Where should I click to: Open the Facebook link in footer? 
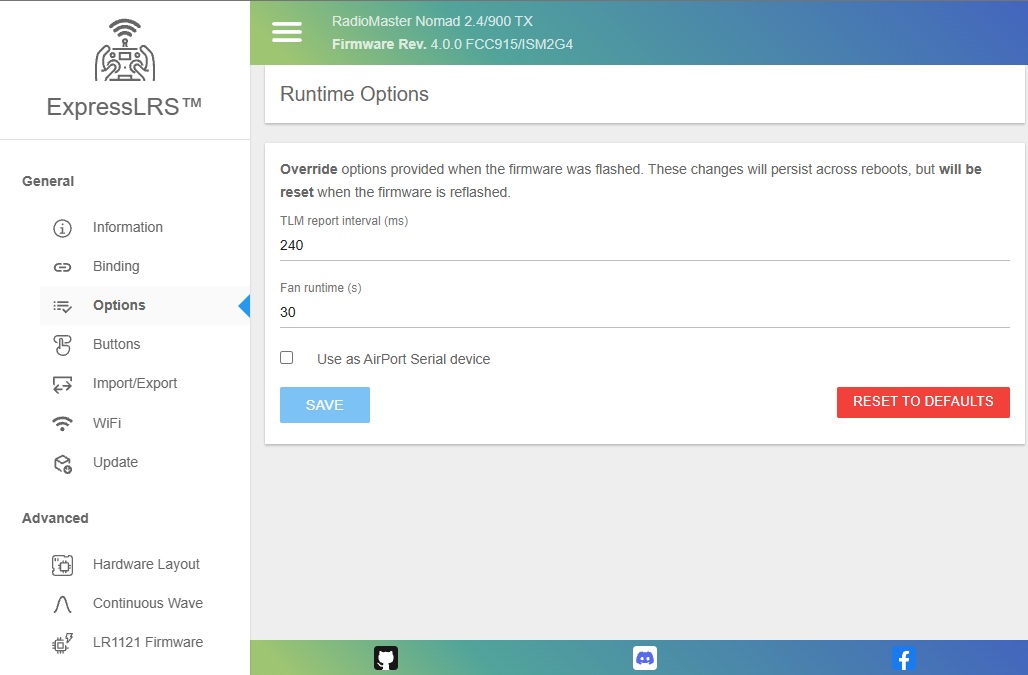(x=903, y=658)
